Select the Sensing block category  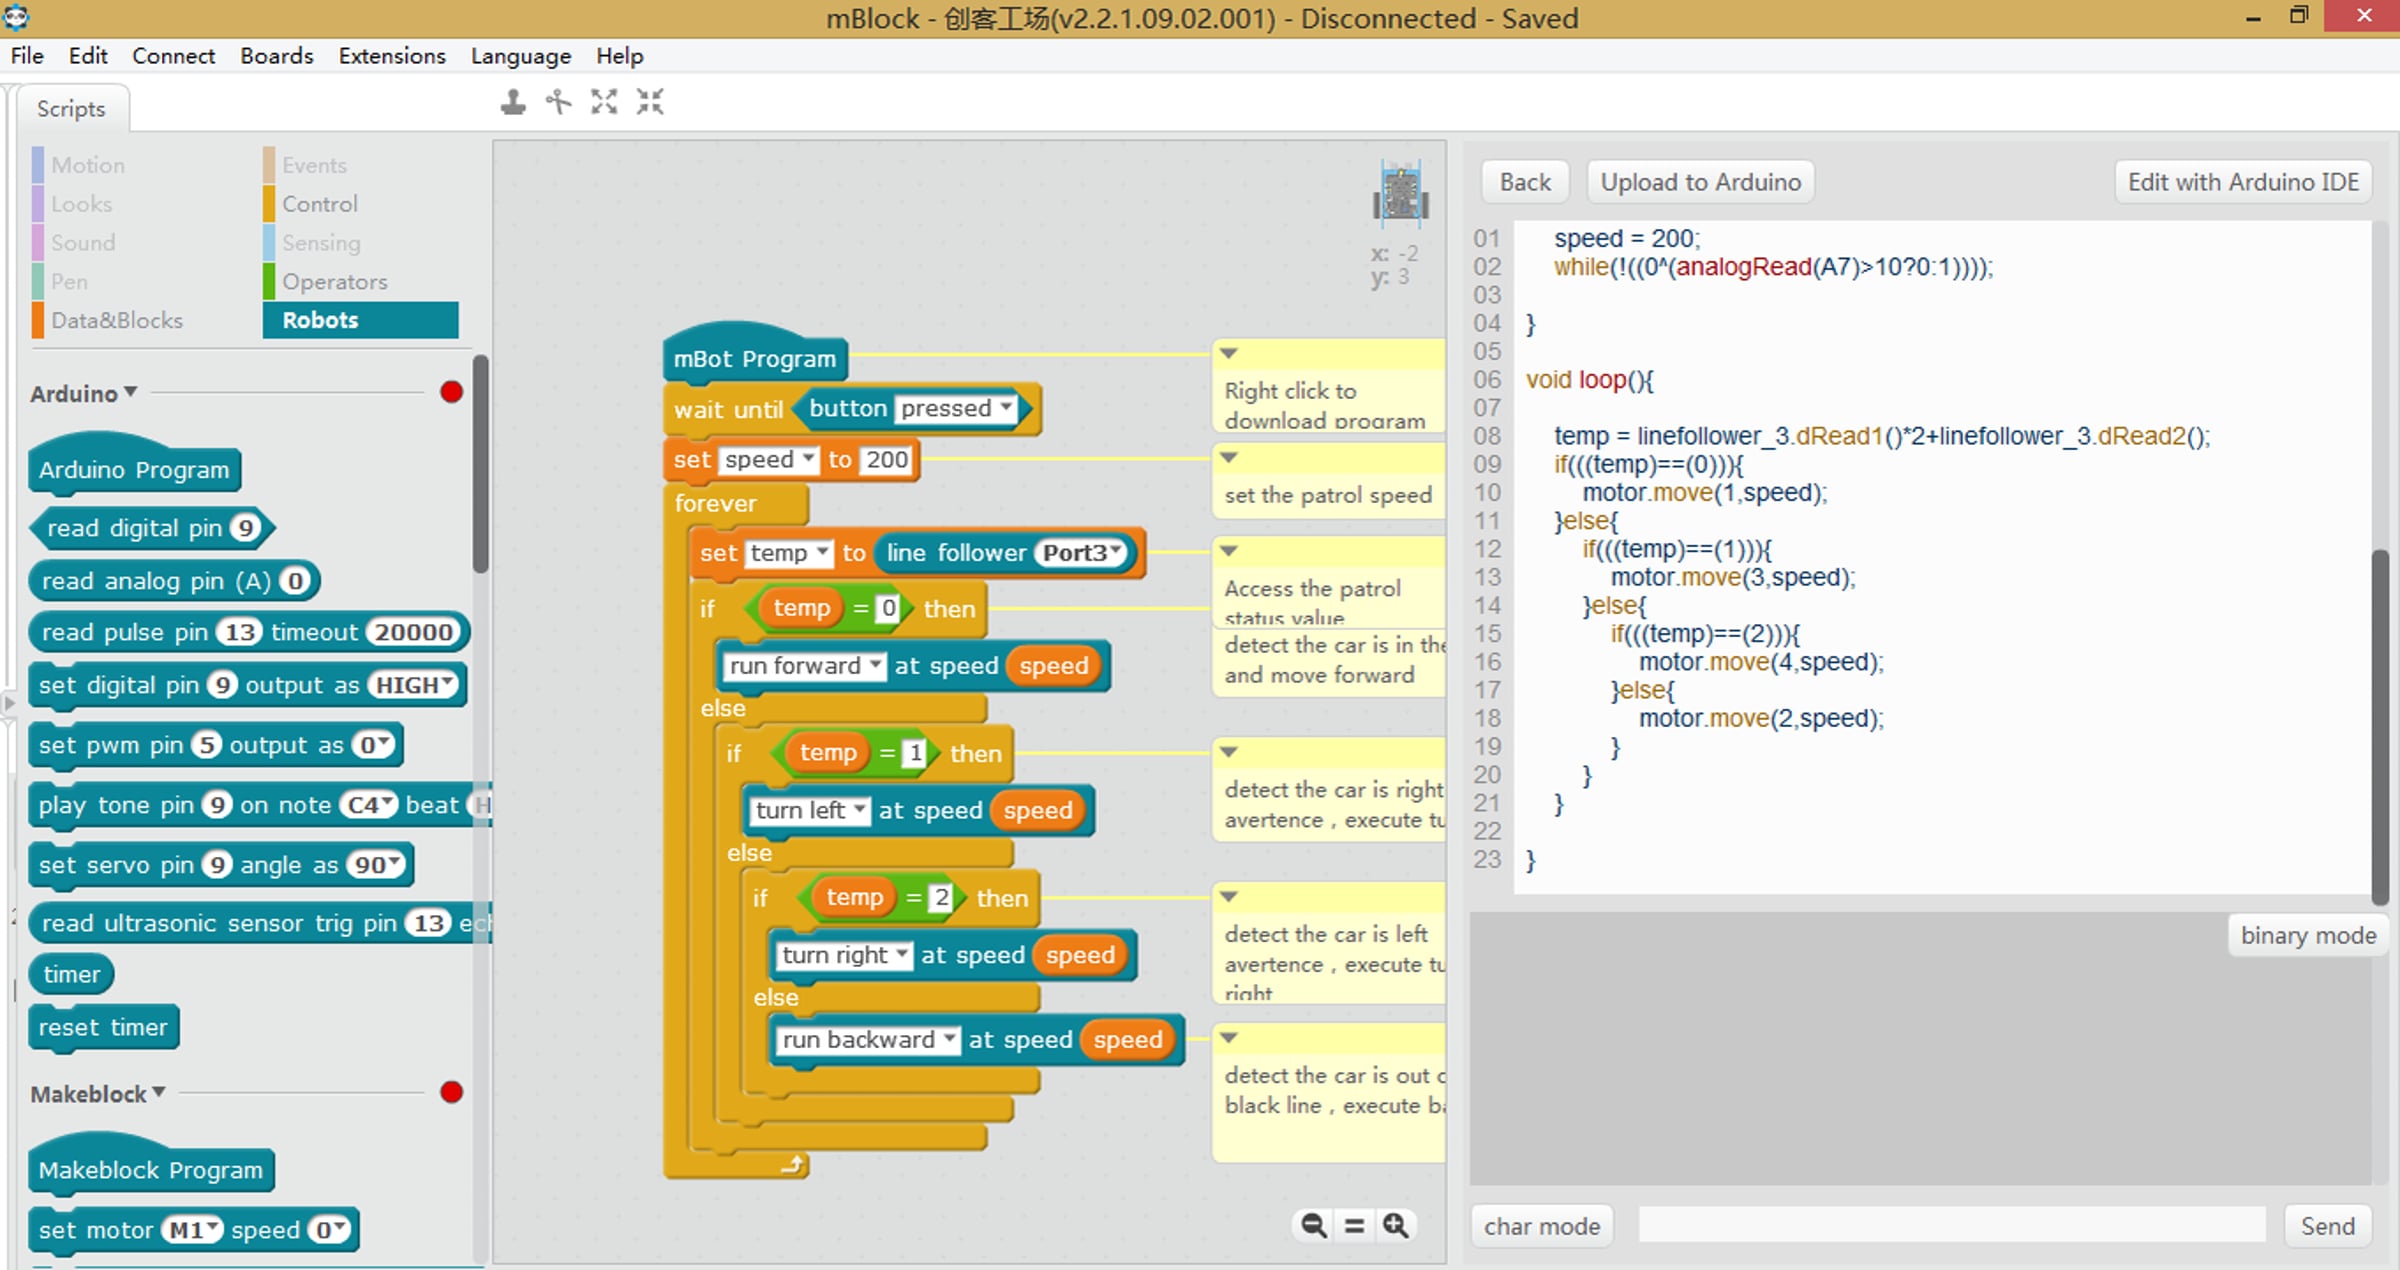[x=321, y=243]
